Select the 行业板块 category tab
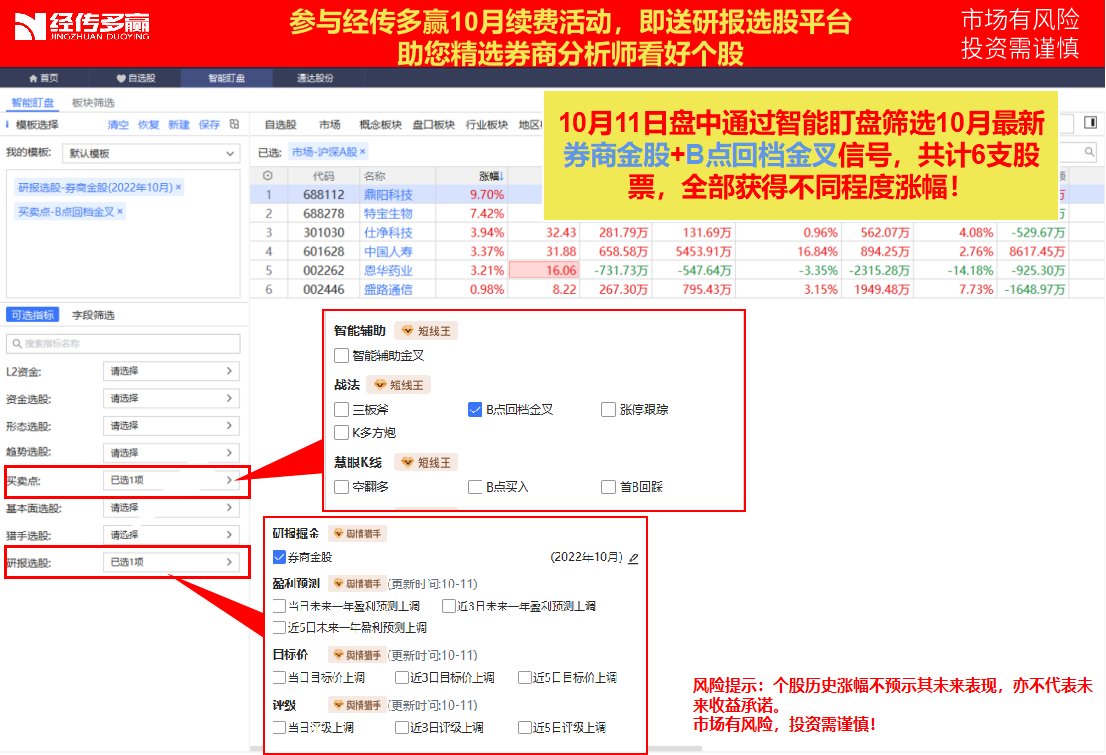The width and height of the screenshot is (1106, 755). coord(487,125)
